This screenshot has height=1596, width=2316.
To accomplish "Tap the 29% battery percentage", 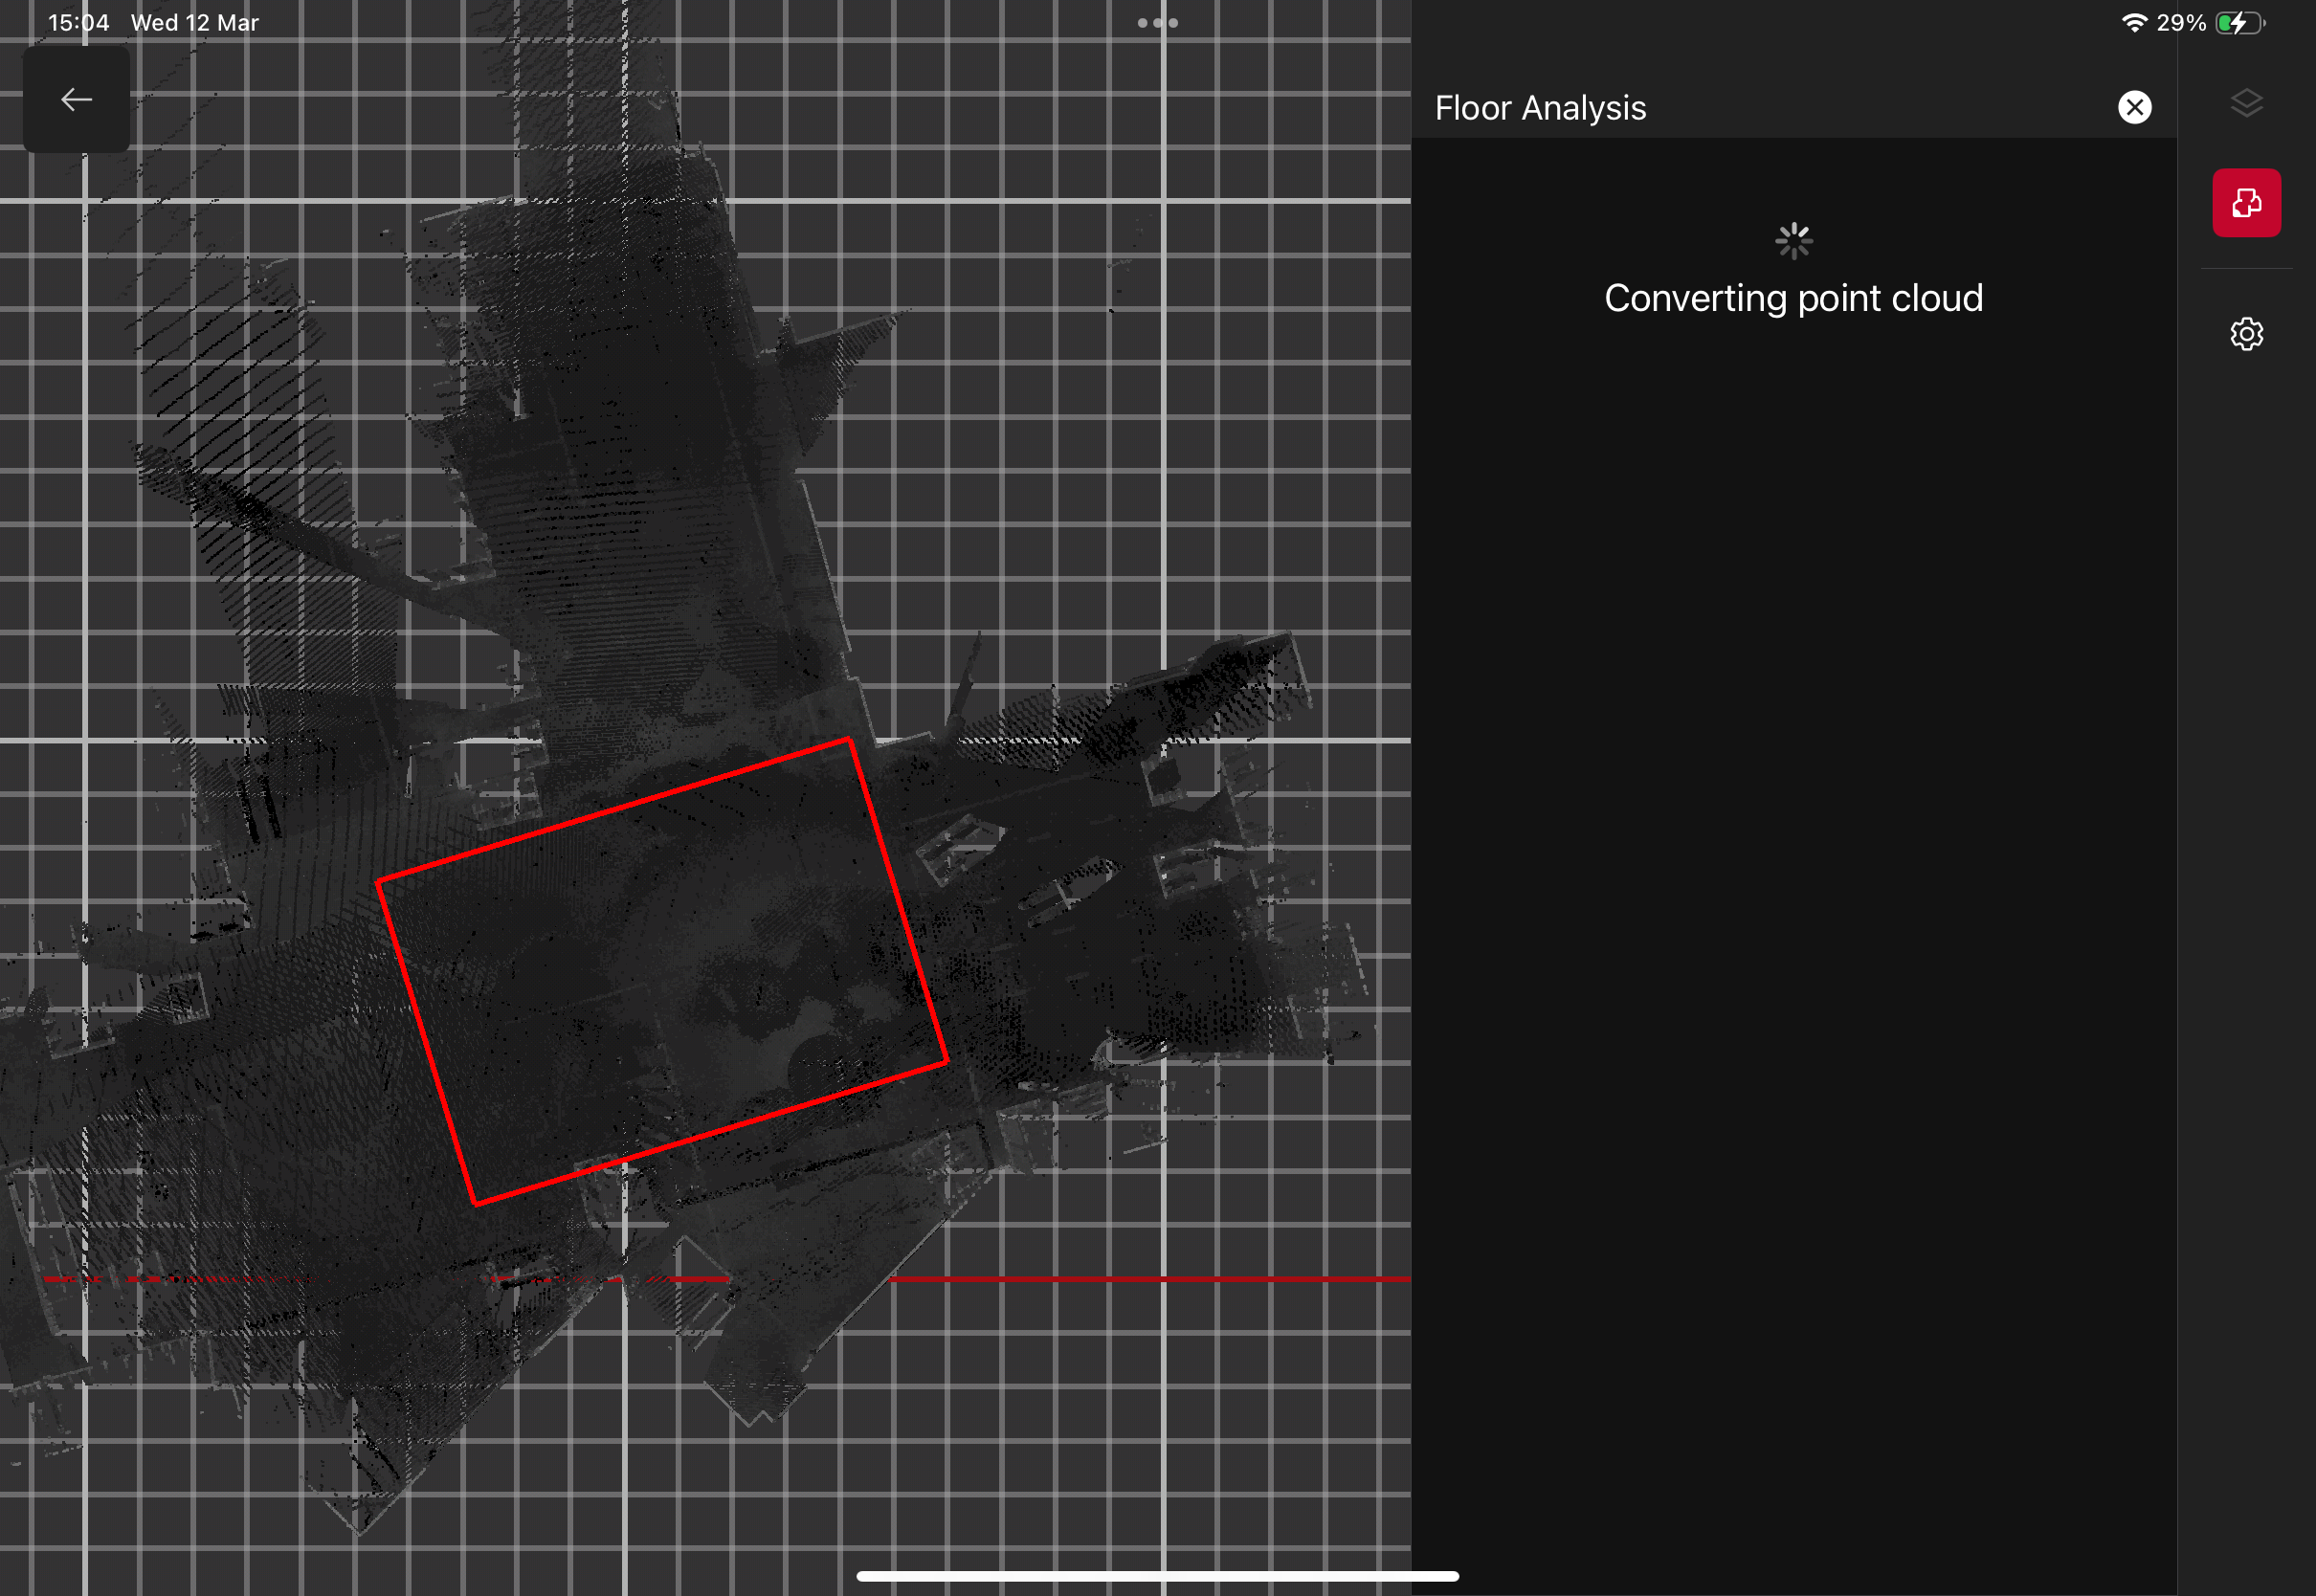I will pyautogui.click(x=2180, y=23).
